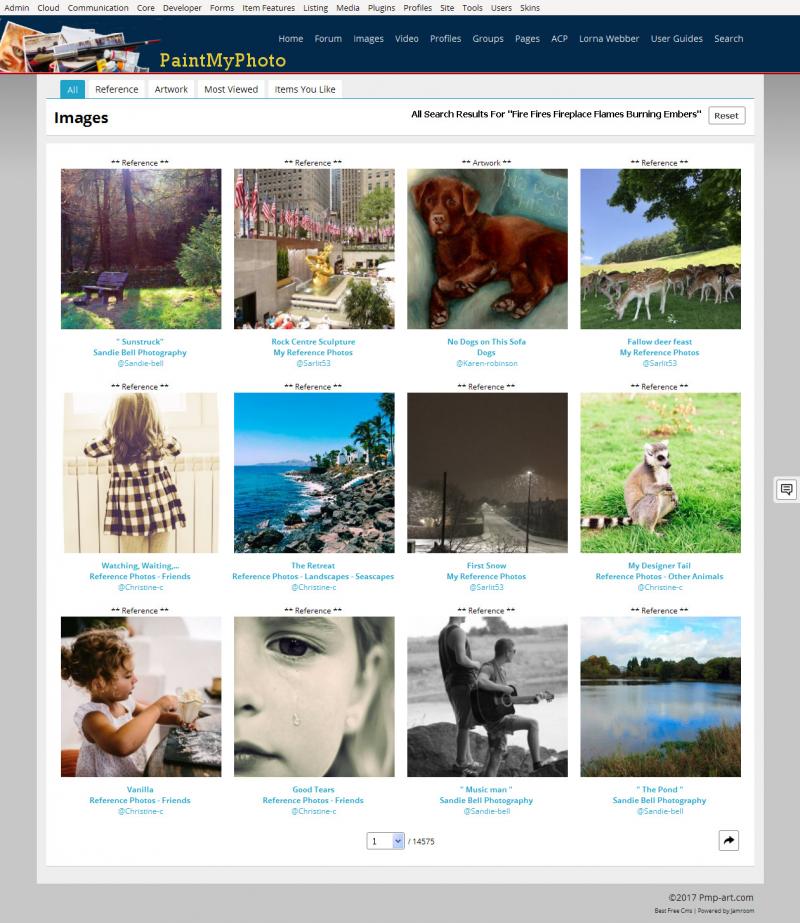Click the No Dogs on This Sofa title
The height and width of the screenshot is (923, 800).
(486, 341)
